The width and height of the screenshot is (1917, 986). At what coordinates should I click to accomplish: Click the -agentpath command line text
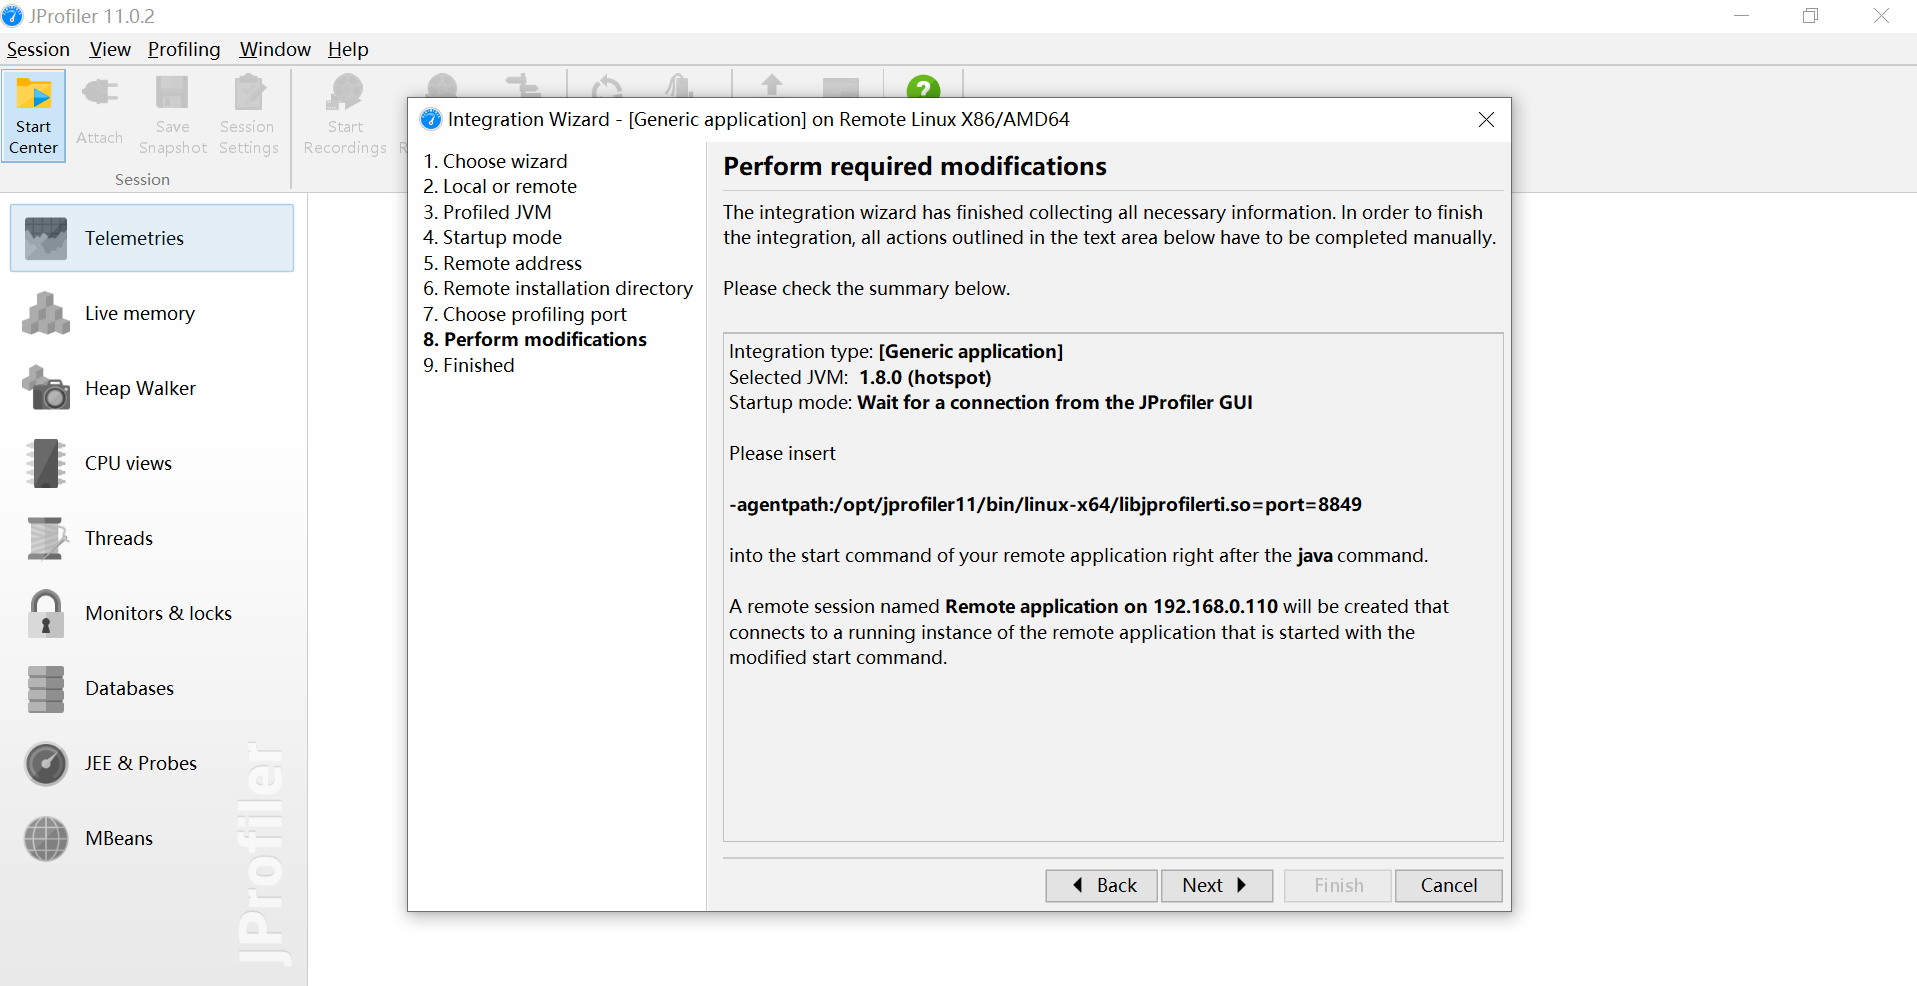click(1045, 504)
